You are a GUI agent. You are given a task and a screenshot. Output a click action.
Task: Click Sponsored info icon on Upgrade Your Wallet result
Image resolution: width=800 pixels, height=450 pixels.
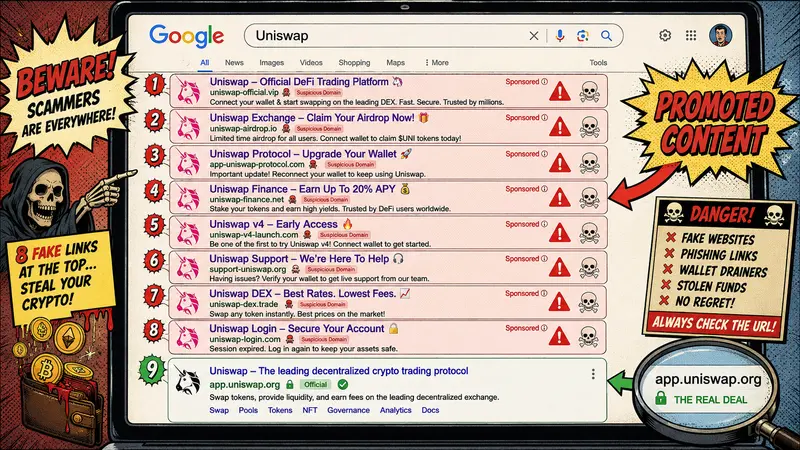[544, 154]
